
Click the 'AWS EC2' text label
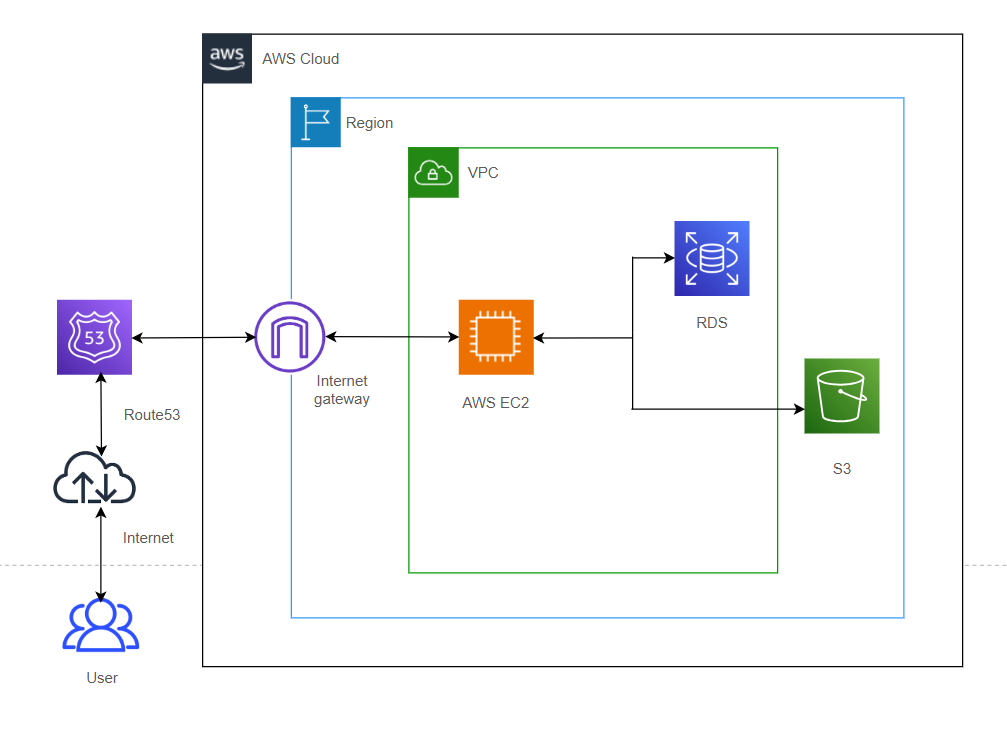(496, 403)
